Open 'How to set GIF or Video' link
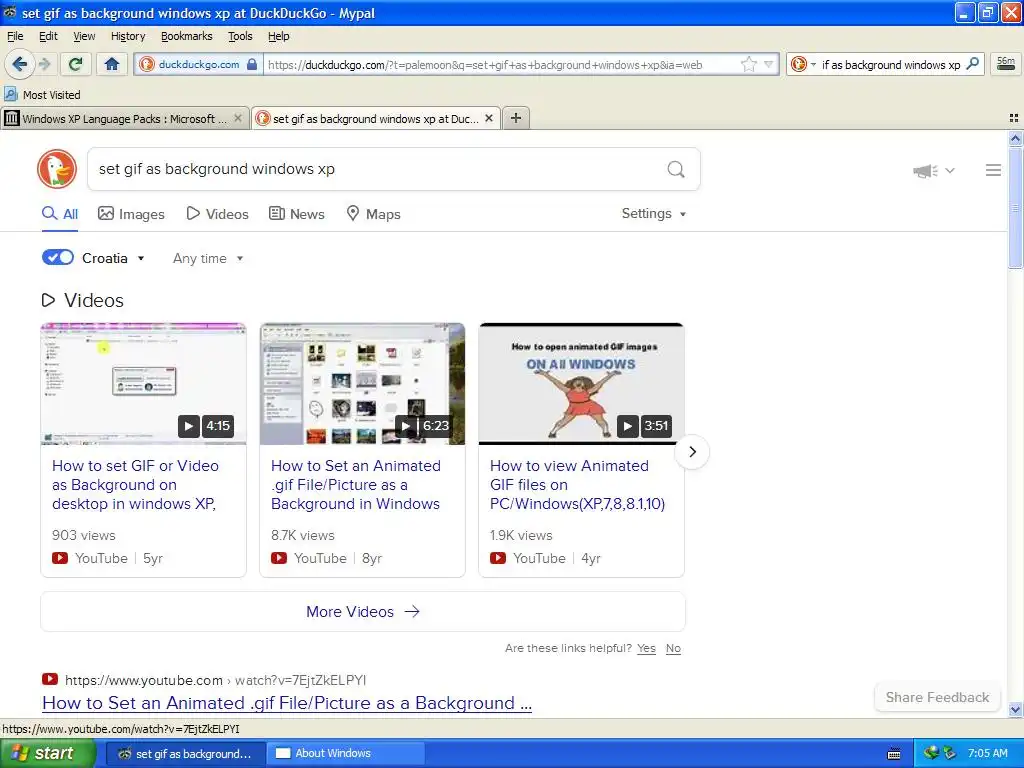 click(x=135, y=485)
